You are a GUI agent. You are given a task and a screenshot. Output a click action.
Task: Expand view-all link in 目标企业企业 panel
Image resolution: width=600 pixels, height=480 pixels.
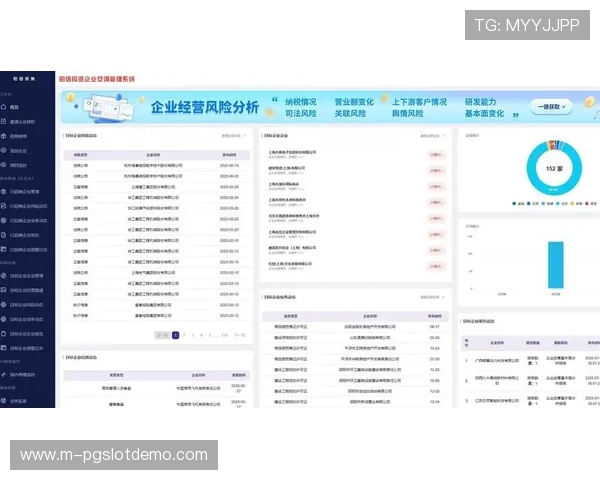432,136
